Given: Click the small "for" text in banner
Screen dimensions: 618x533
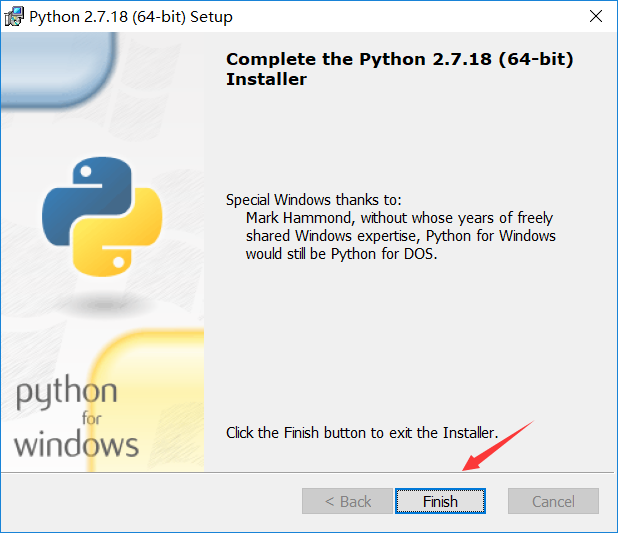Looking at the screenshot, I should [91, 418].
